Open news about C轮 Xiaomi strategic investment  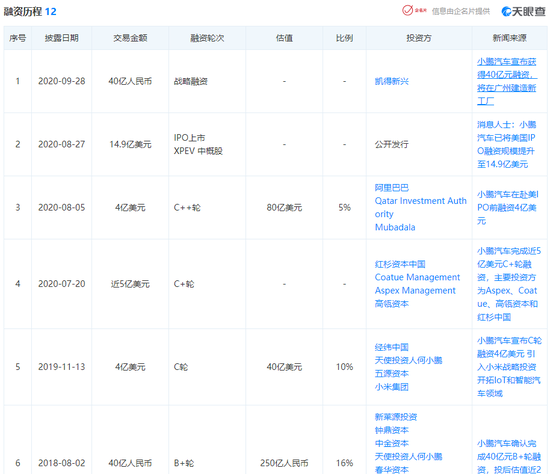point(509,367)
